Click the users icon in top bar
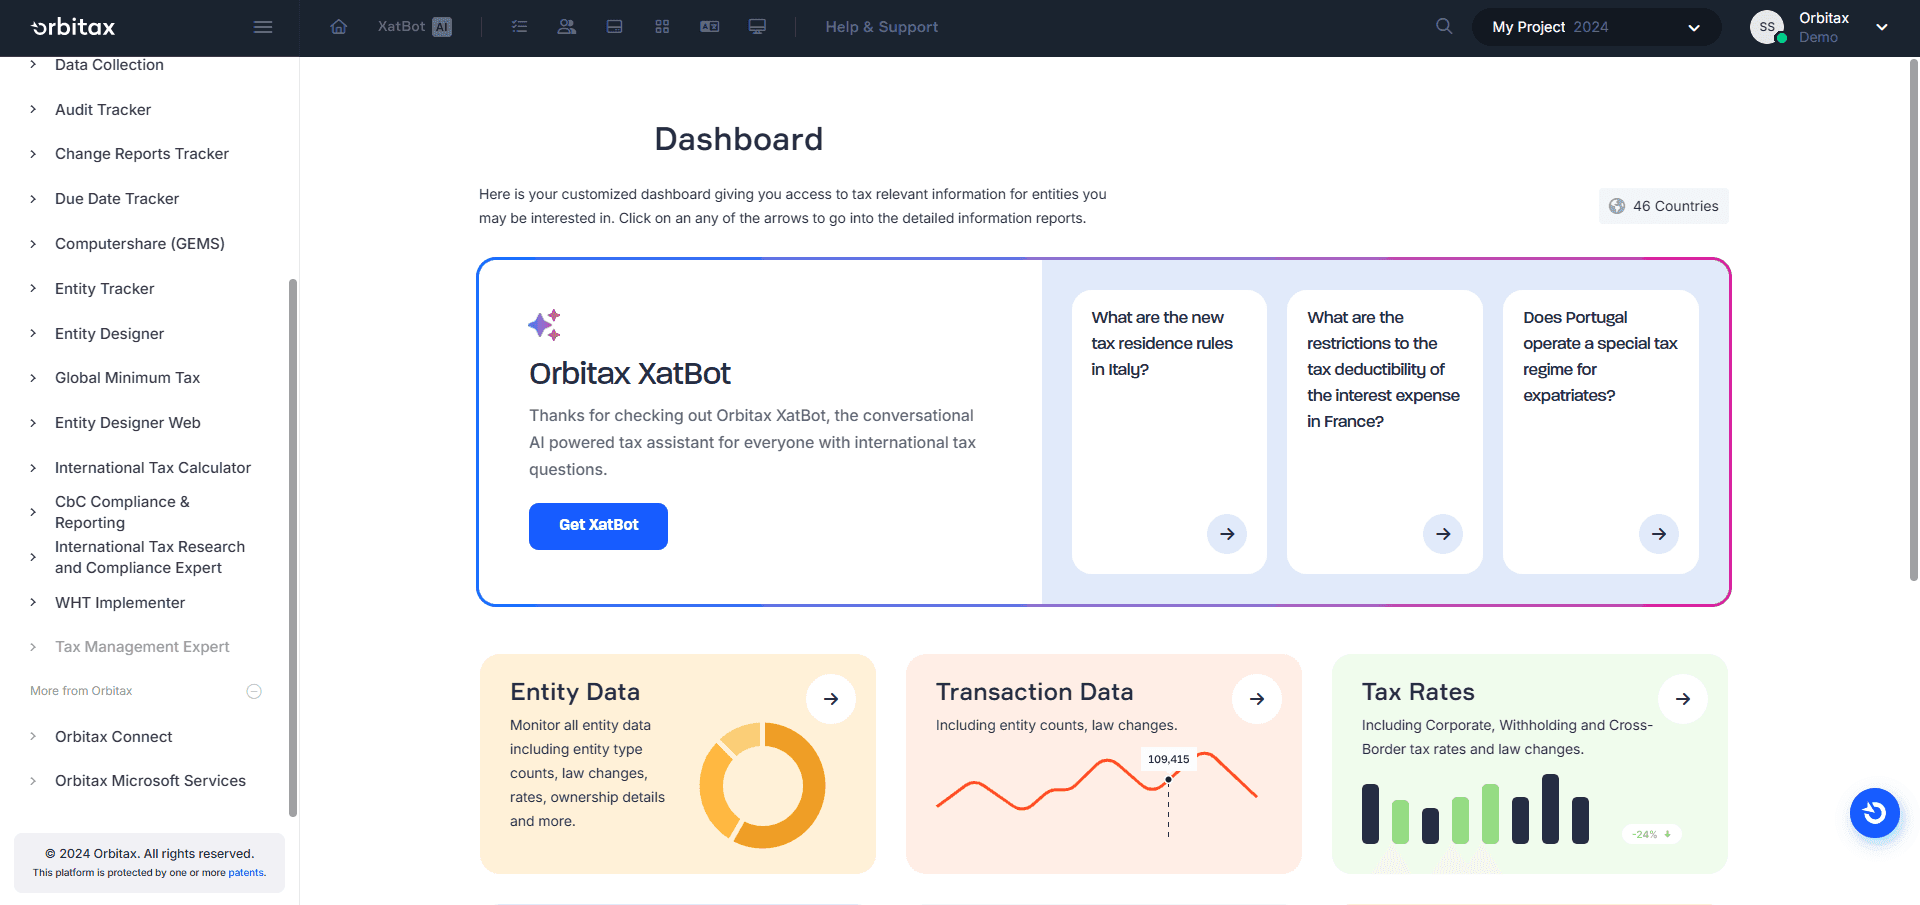 click(567, 27)
